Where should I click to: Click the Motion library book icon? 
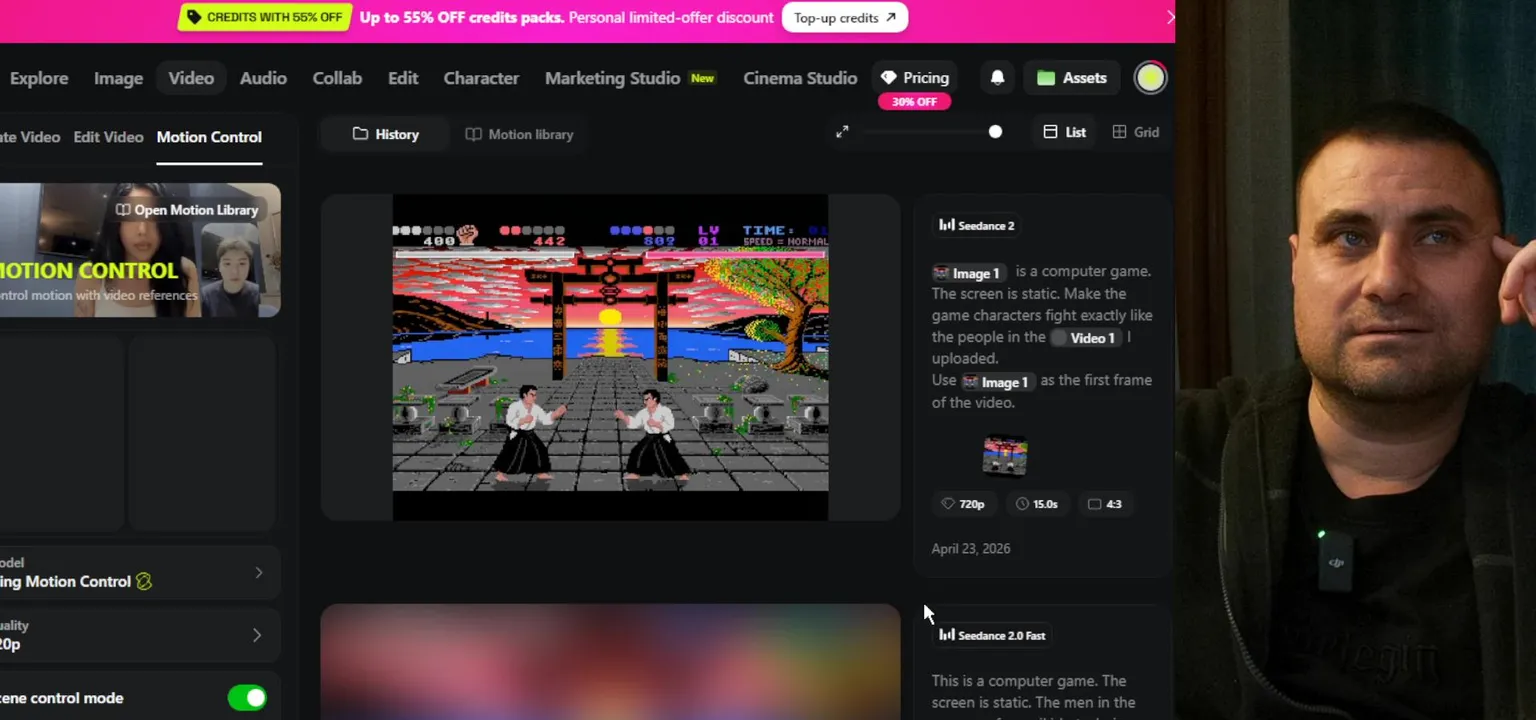click(x=473, y=134)
